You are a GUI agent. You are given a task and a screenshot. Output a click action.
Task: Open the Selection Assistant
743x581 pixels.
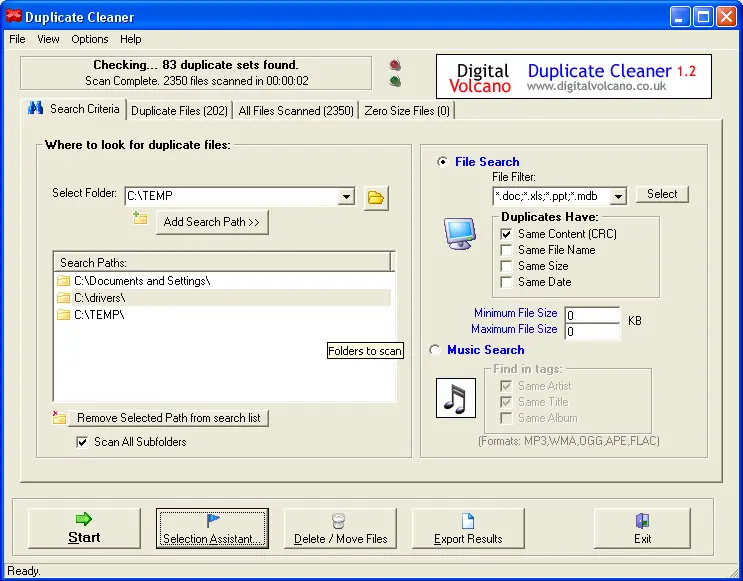click(212, 528)
